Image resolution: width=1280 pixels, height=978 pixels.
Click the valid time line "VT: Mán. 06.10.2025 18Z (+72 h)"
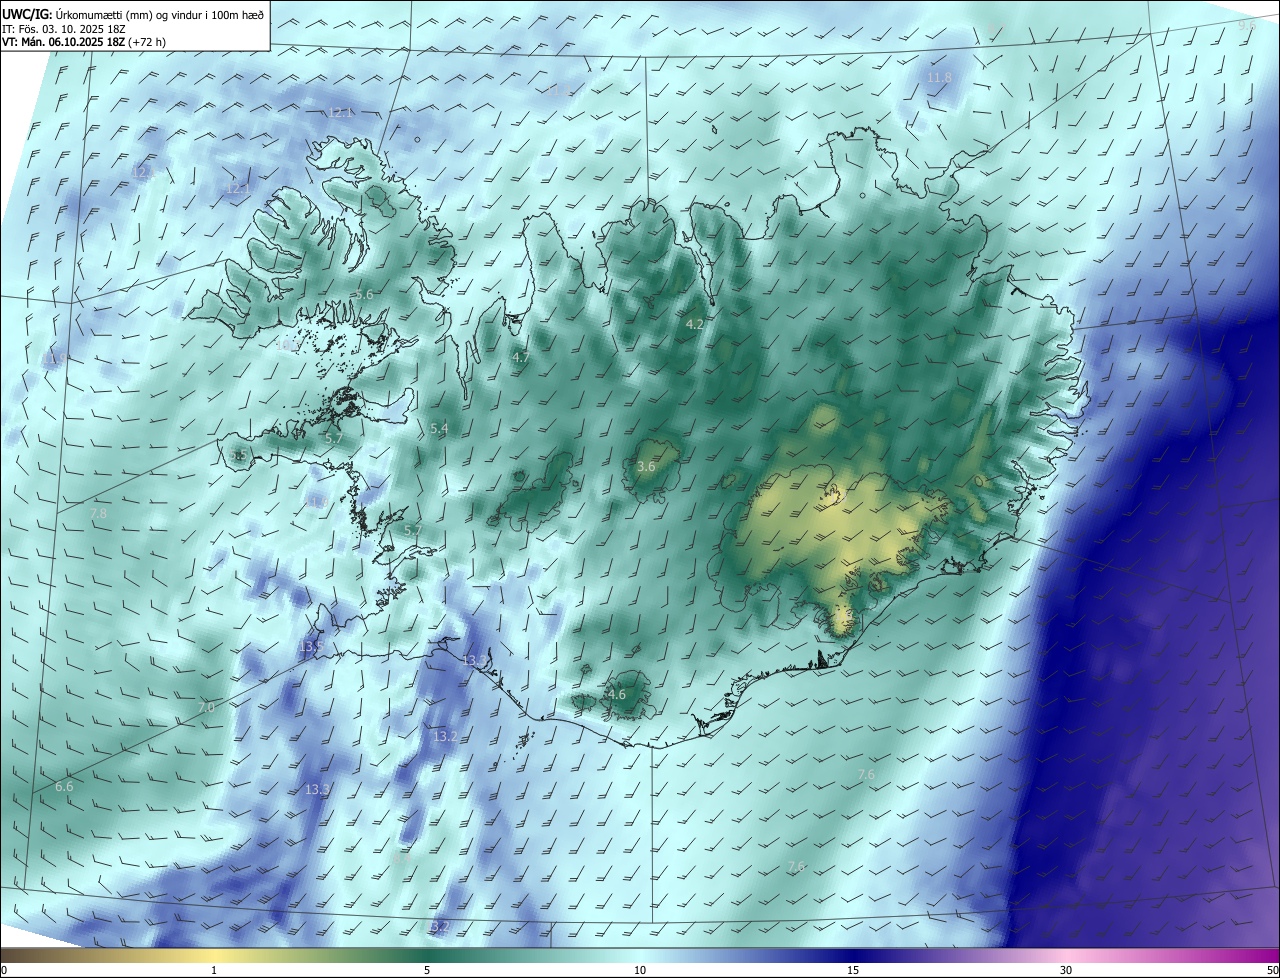click(x=83, y=42)
